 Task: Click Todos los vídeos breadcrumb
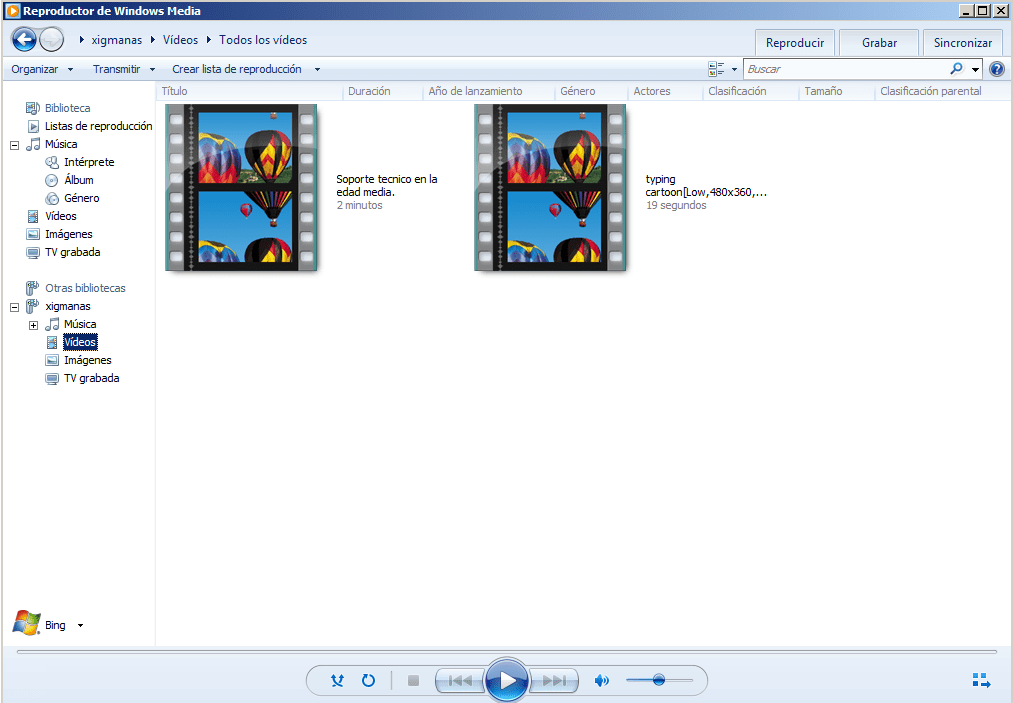[x=263, y=40]
